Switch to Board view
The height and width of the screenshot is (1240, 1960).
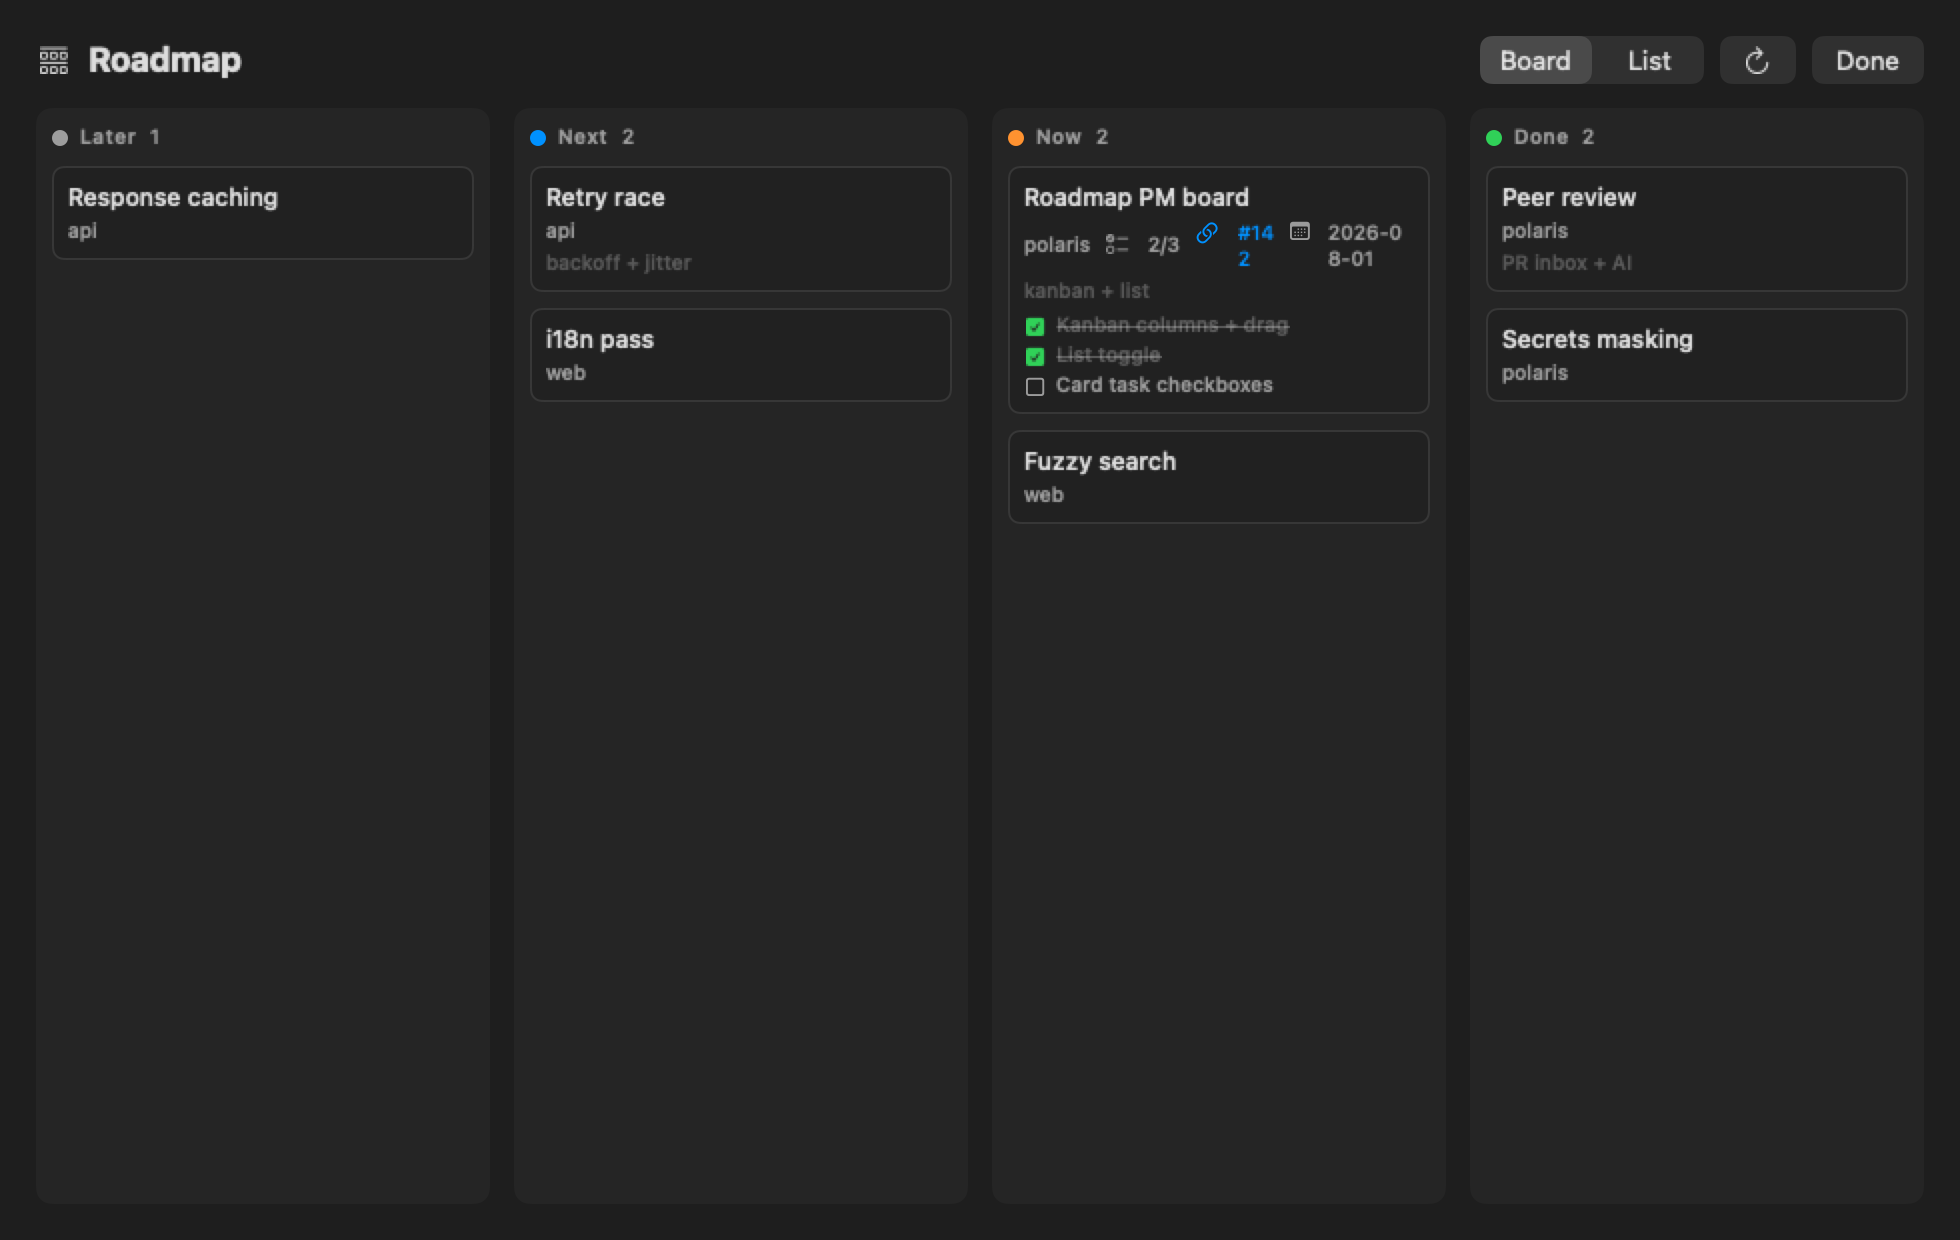(1535, 61)
